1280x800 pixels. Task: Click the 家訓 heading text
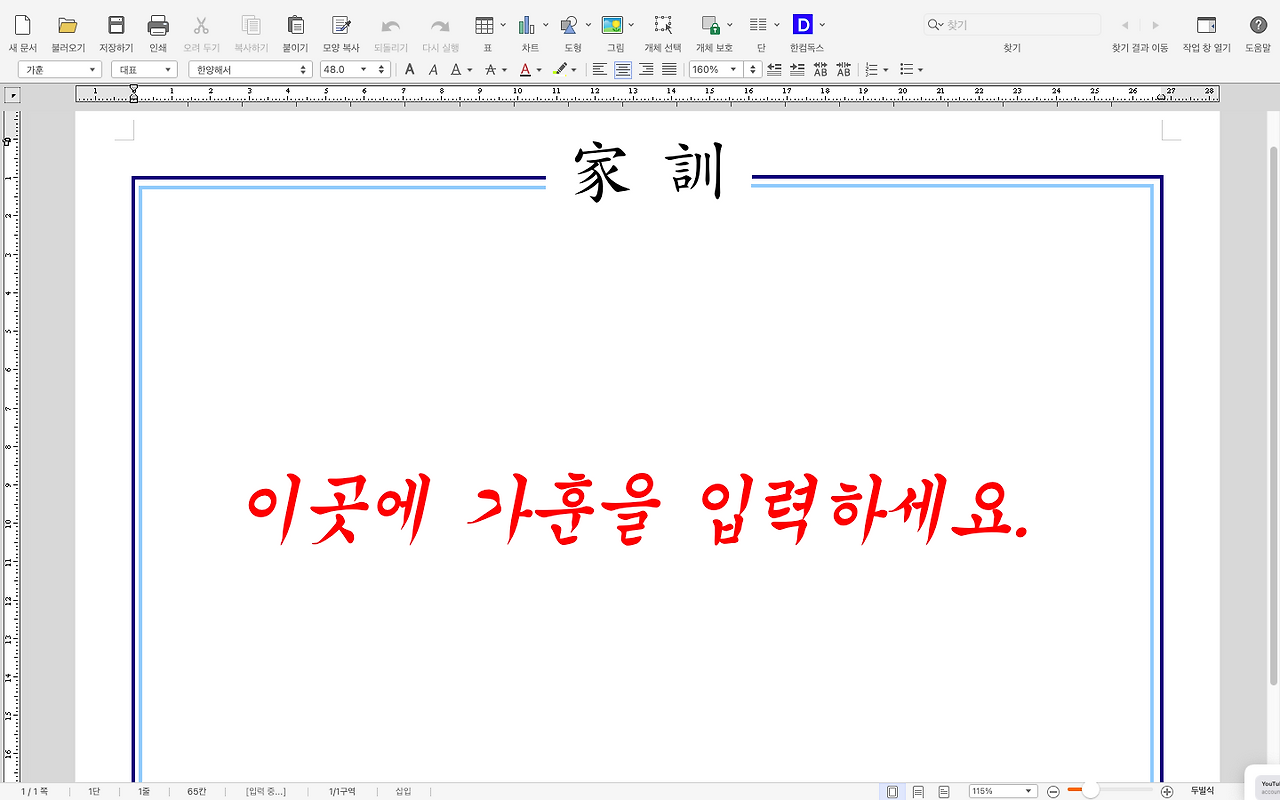click(648, 173)
